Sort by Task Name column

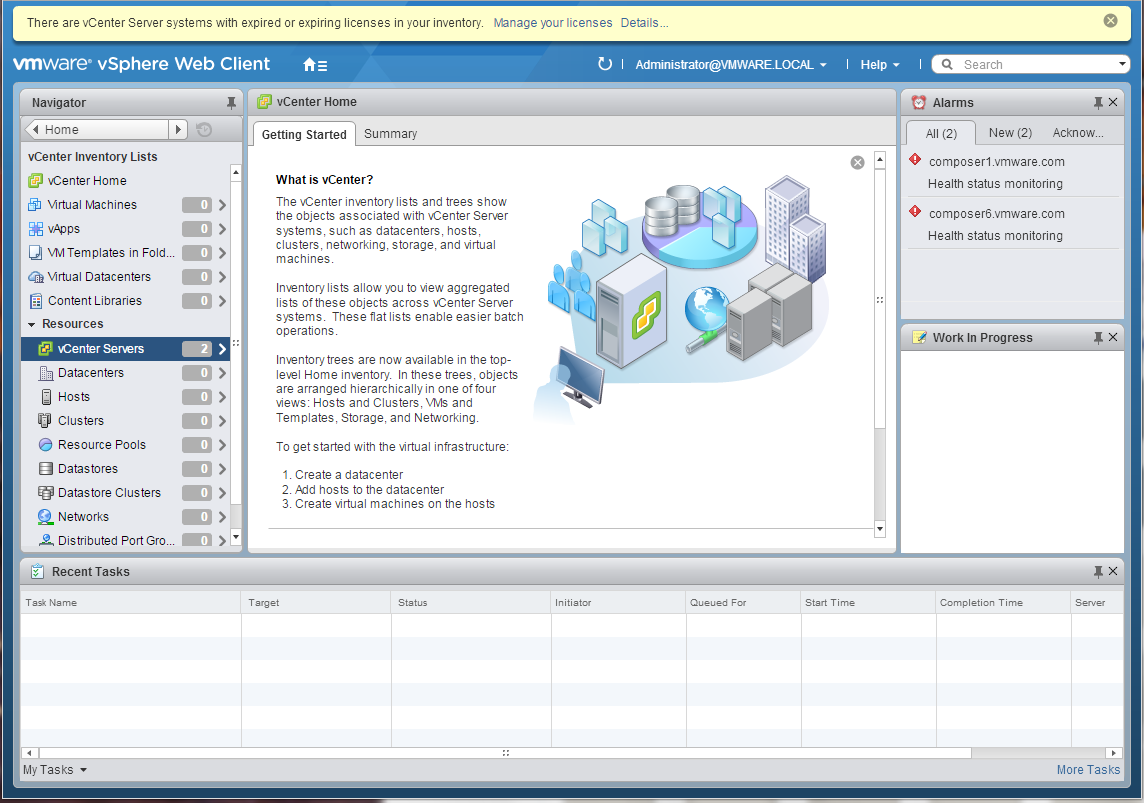click(x=130, y=602)
